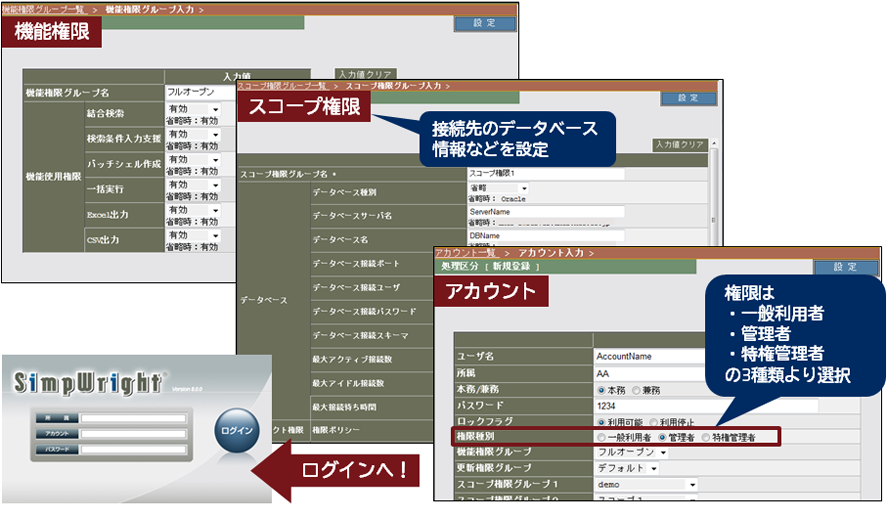Click データベース接続ポート label
Viewport: 890px width, 506px height.
point(356,264)
